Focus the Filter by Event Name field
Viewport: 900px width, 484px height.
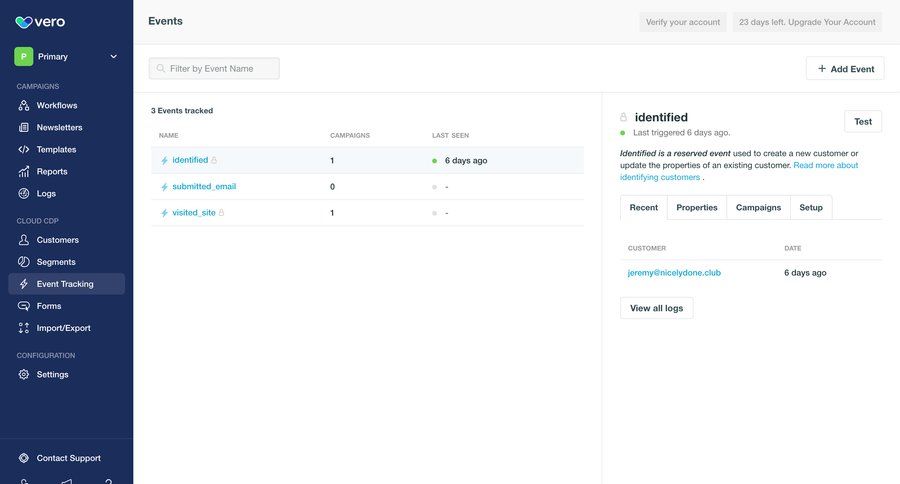pyautogui.click(x=214, y=68)
